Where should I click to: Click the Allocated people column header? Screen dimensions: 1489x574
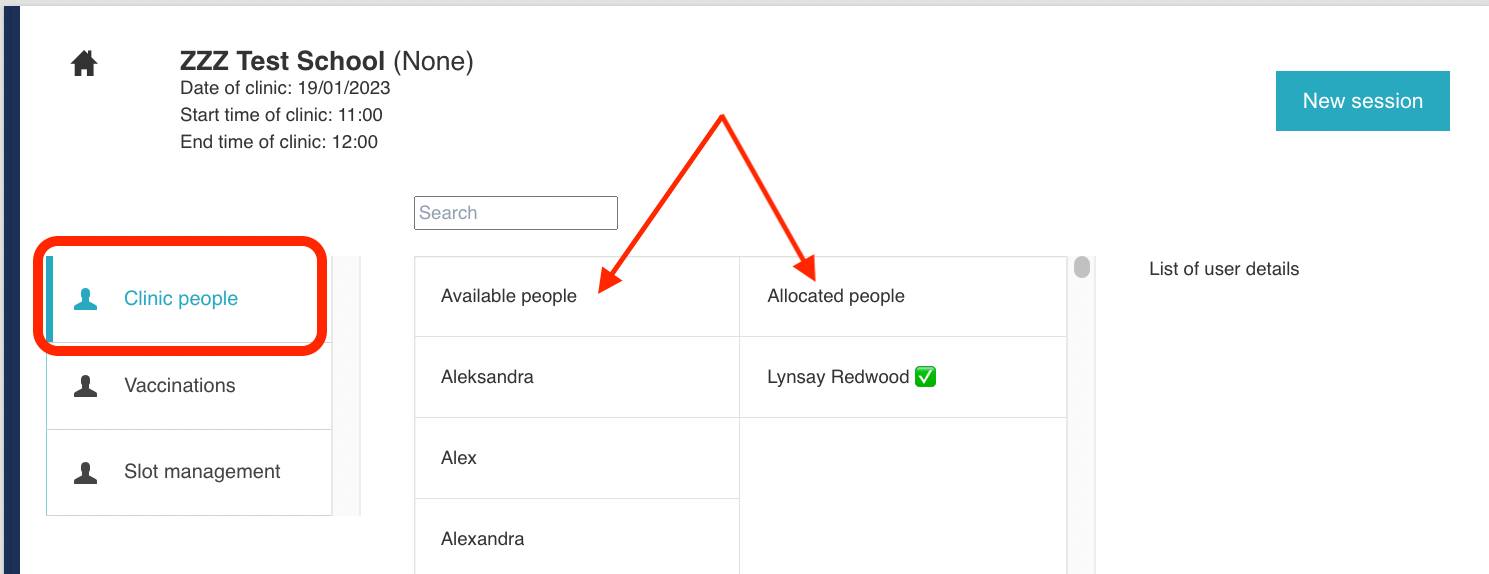coord(836,296)
